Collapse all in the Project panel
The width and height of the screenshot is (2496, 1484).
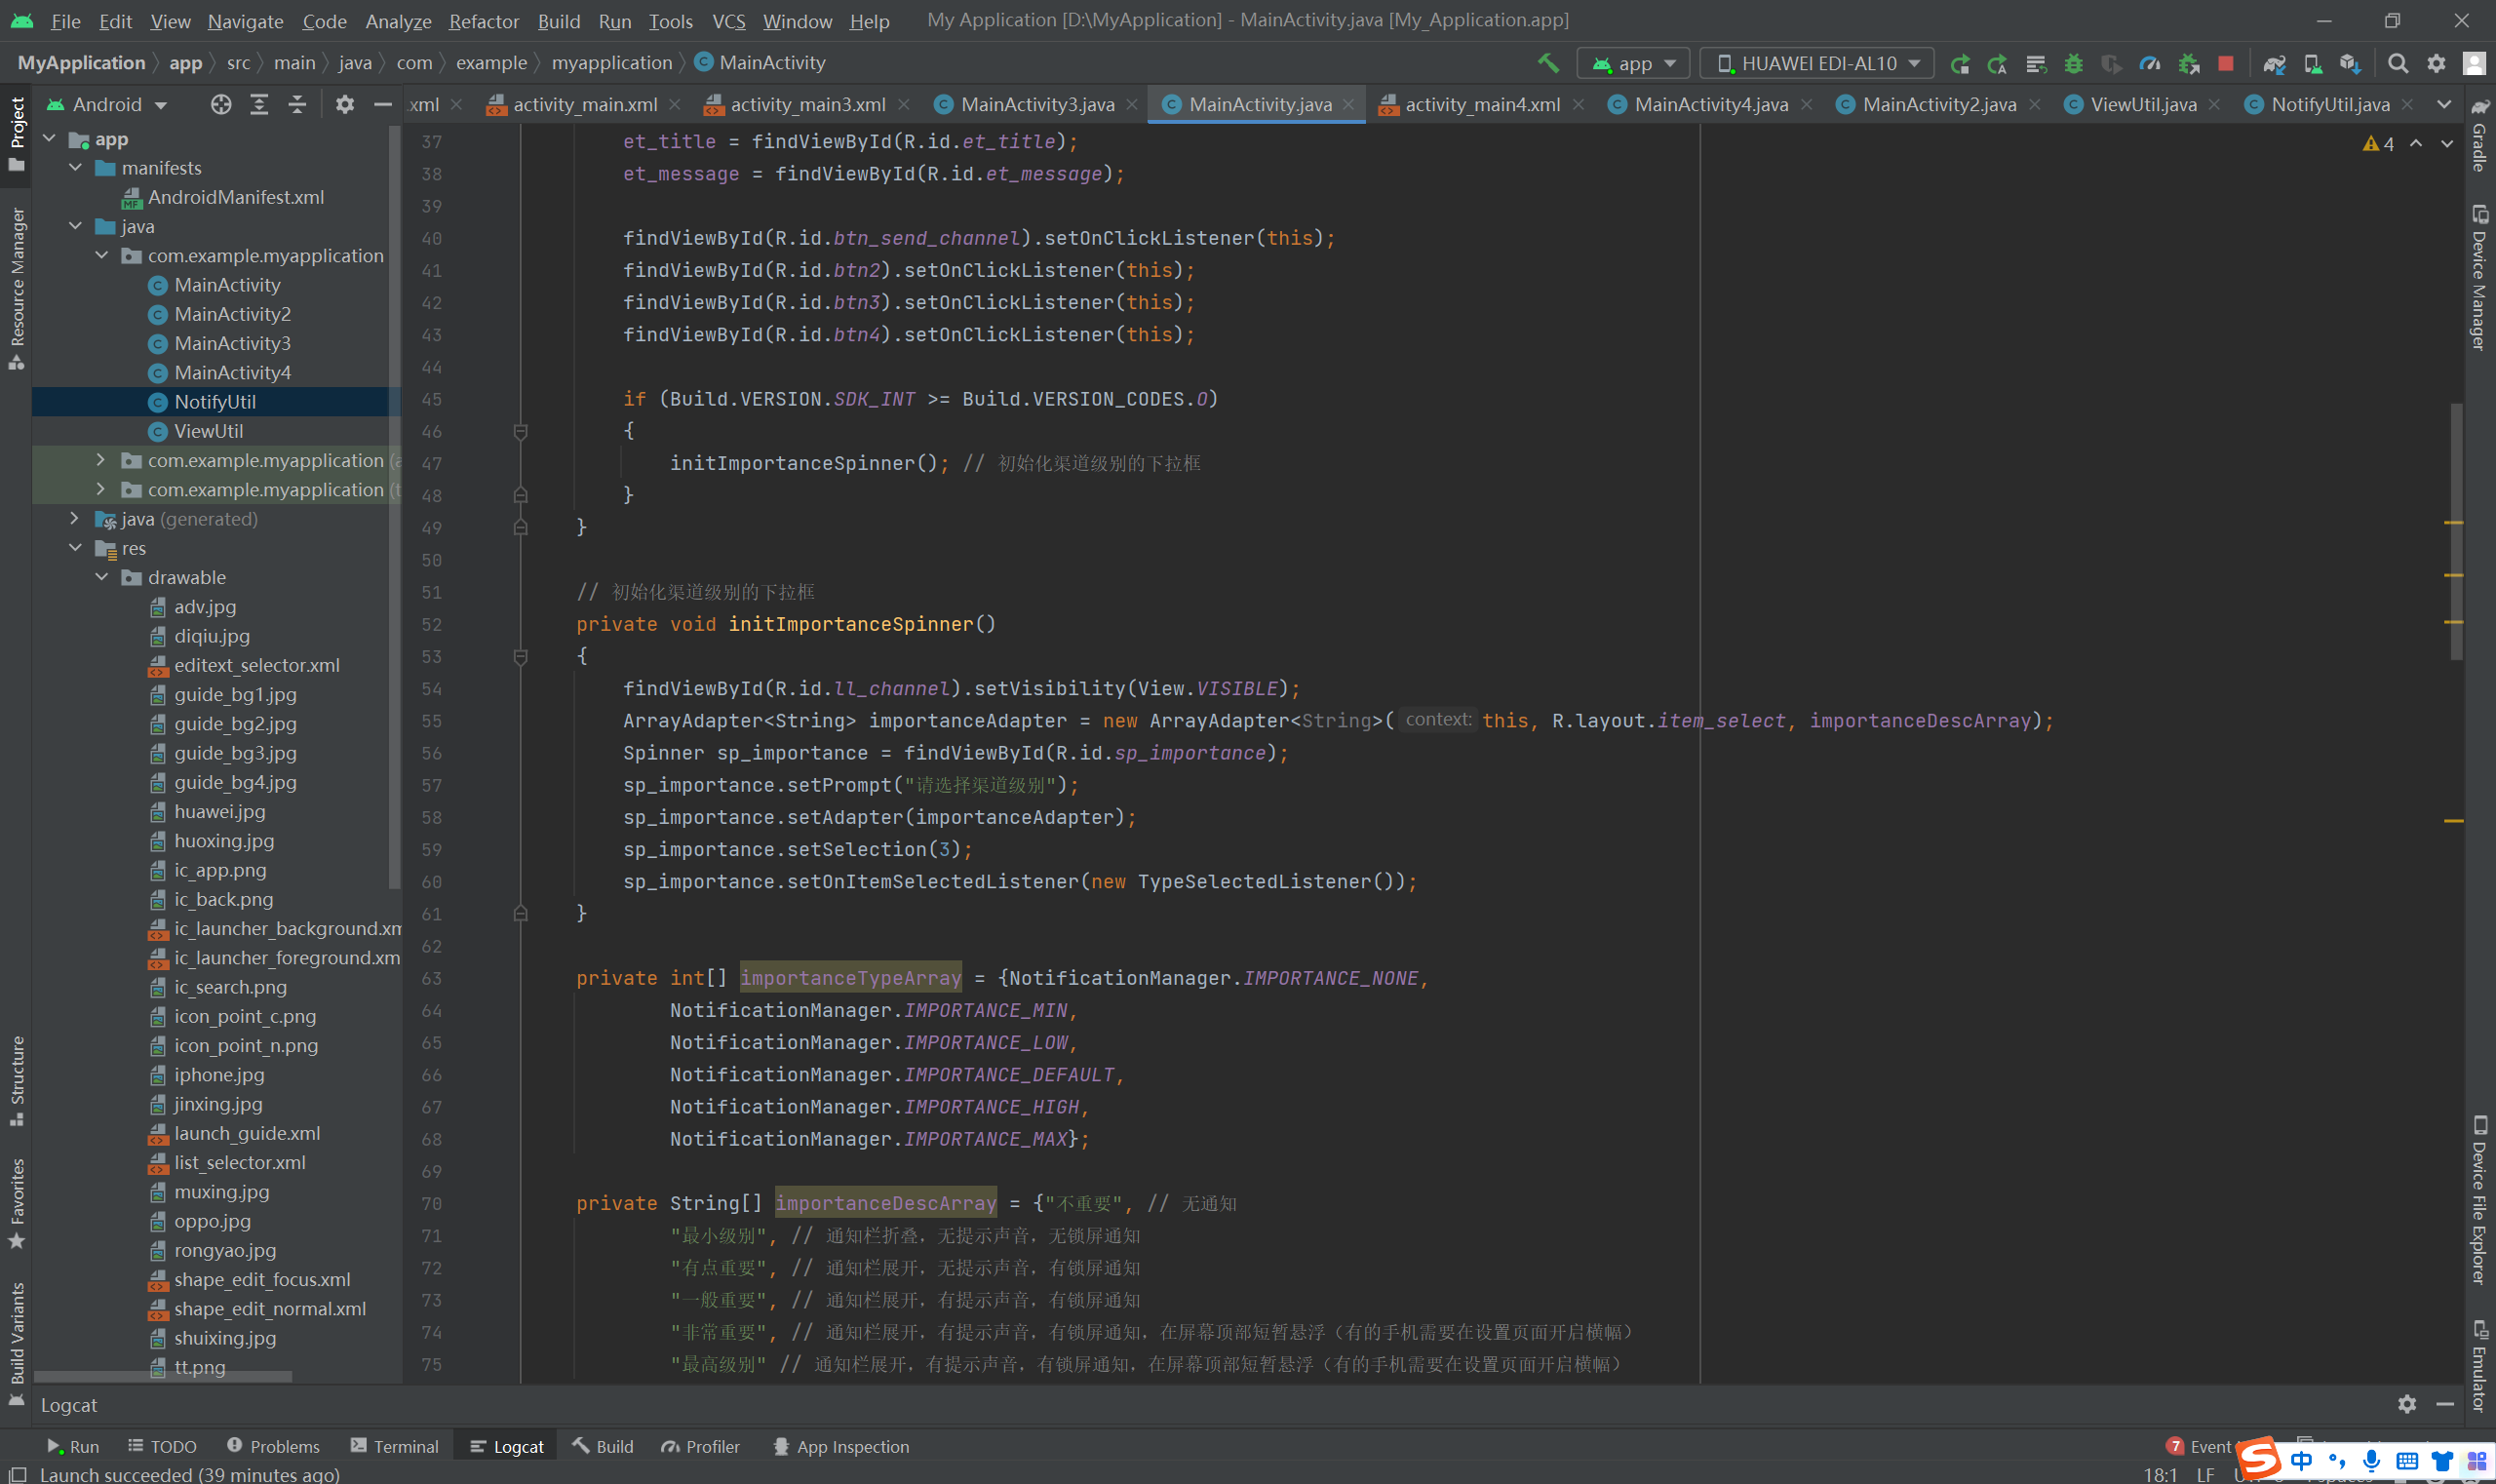(297, 104)
